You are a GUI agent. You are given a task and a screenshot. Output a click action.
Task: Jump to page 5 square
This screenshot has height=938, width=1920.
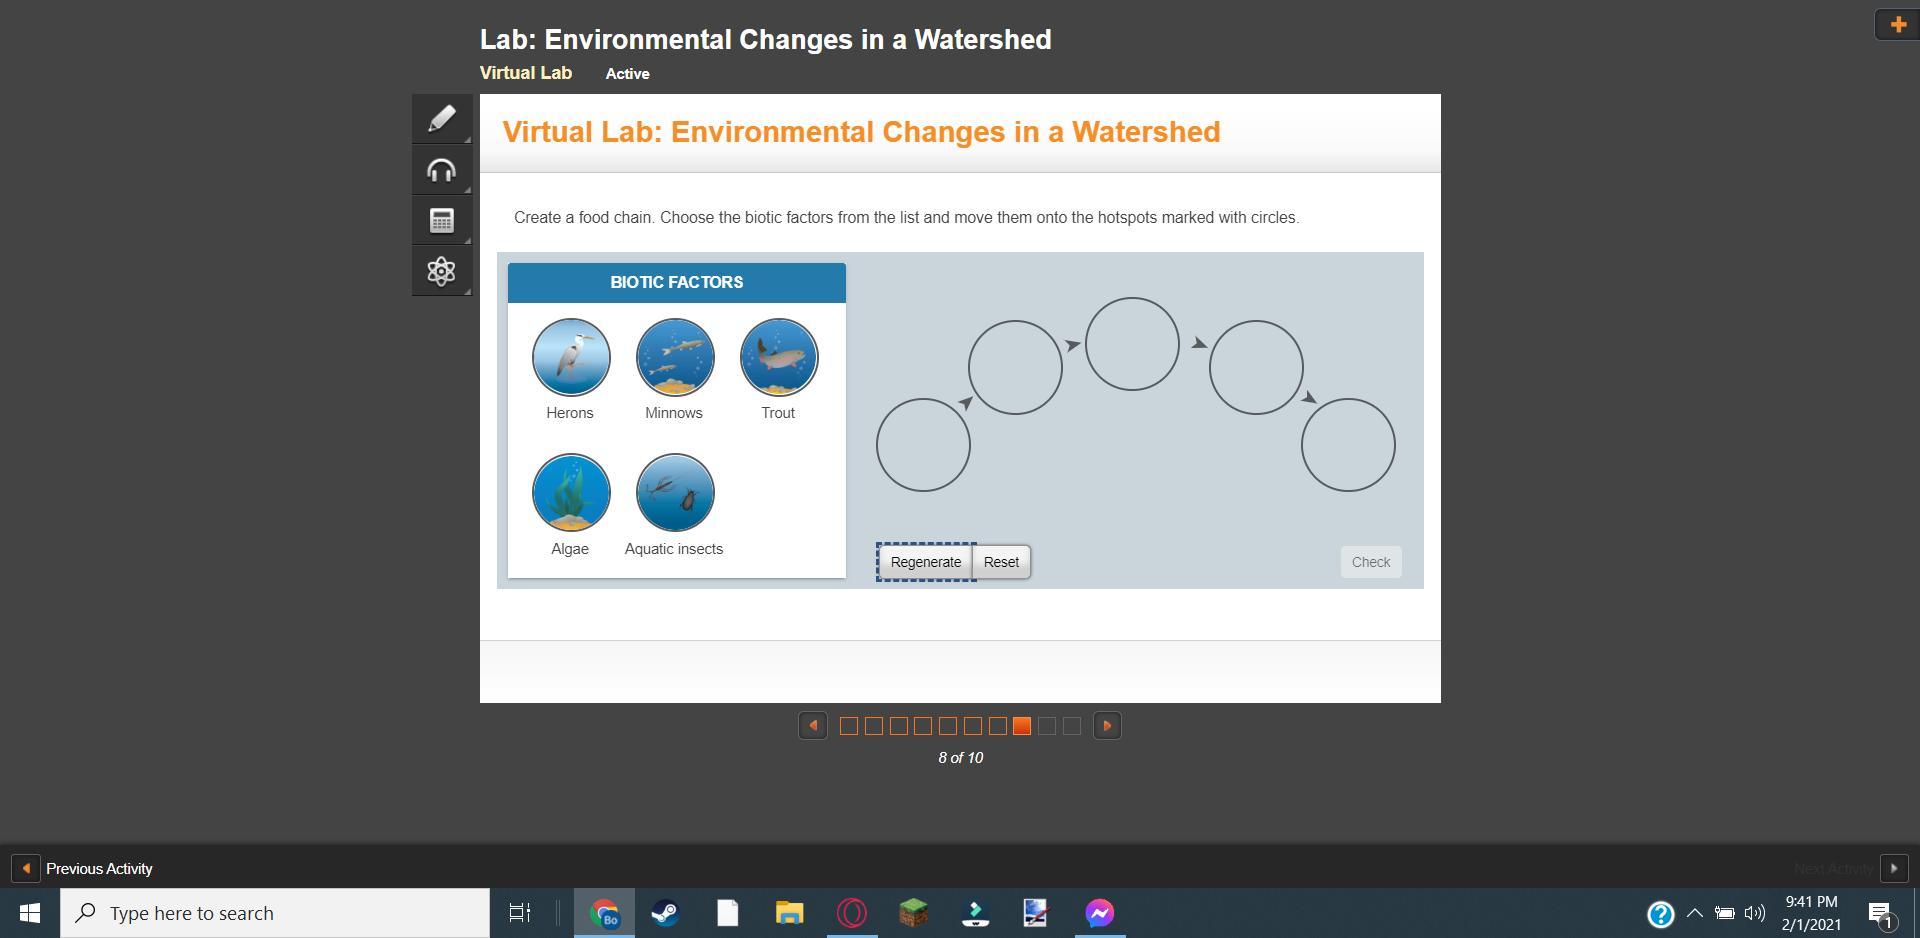coord(948,726)
